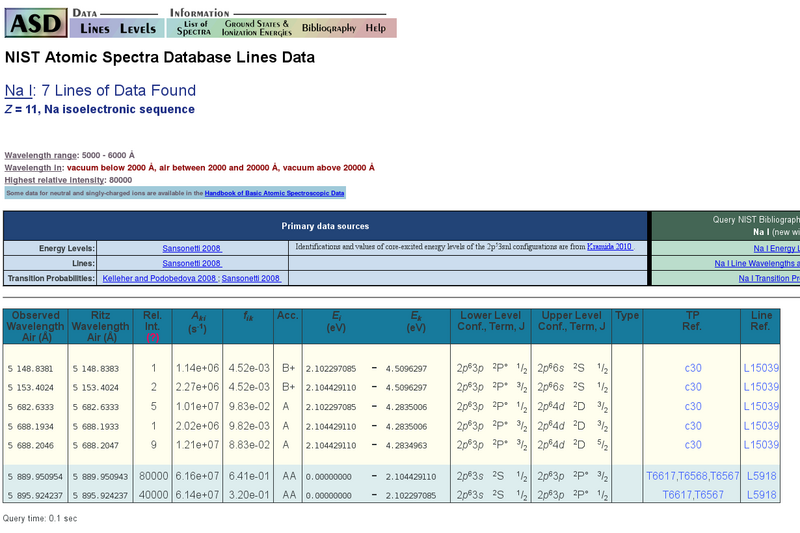Screen dimensions: 800x533
Task: Open T6617,T6567 TP reference
Action: [693, 495]
